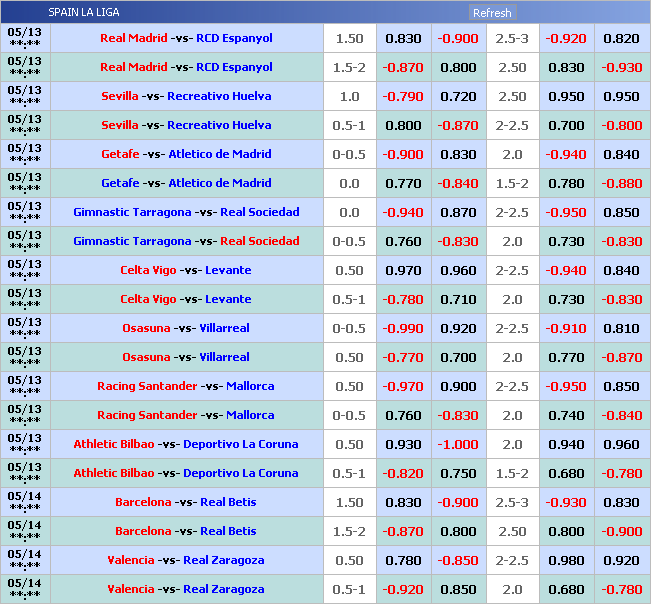651x604 pixels.
Task: Click -0.880 odds for Getafe match
Action: [x=621, y=183]
